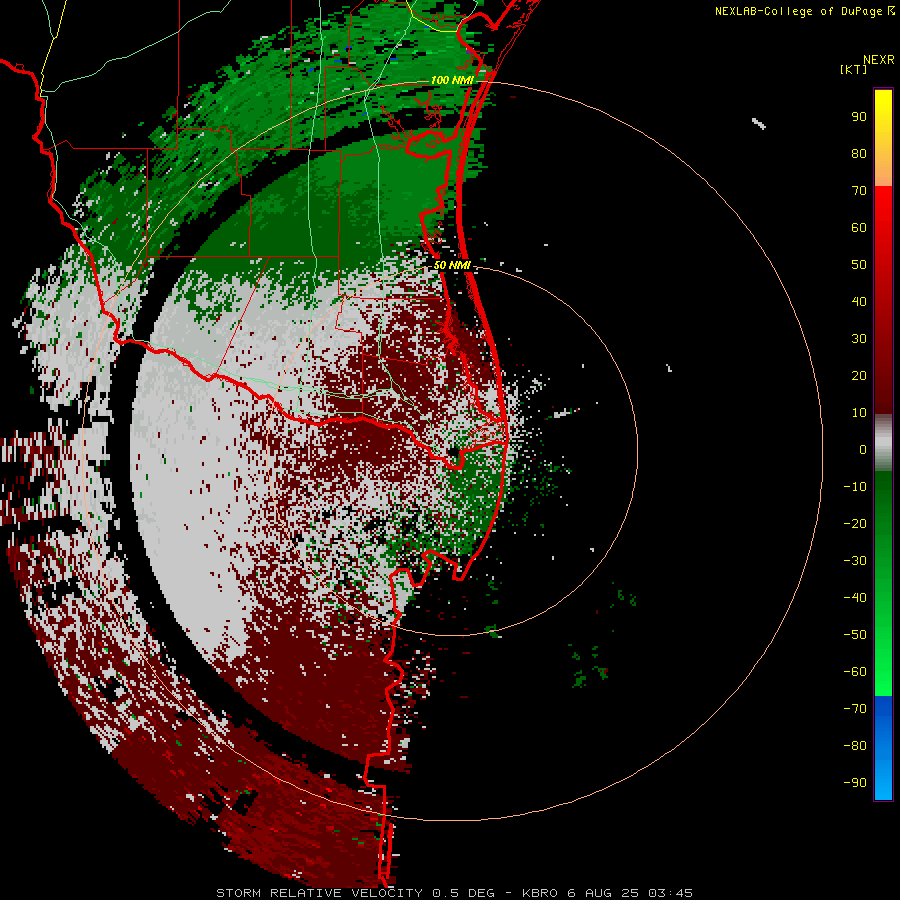The image size is (900, 900).
Task: Click the 30 value on the velocity scale
Action: pos(859,339)
